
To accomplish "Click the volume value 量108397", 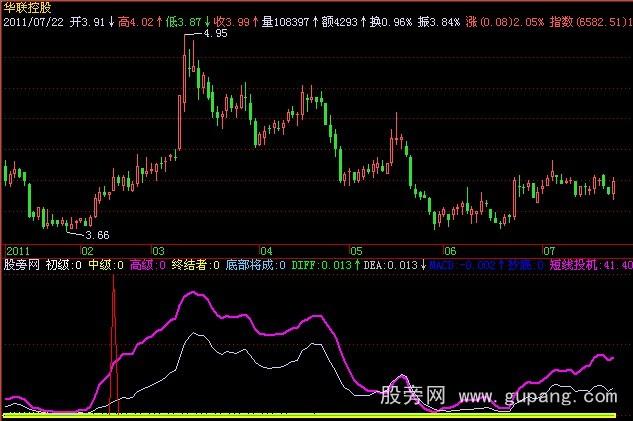I will tap(285, 22).
